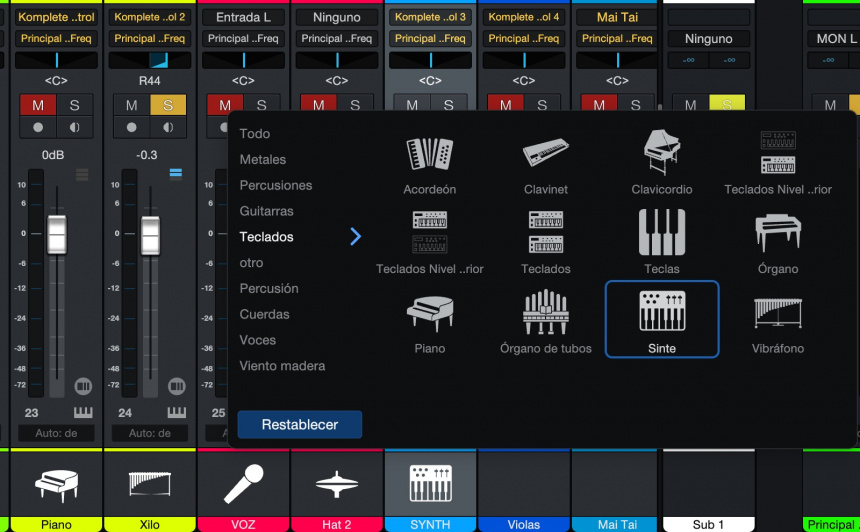Open Mai Tai input selector
860x532 pixels.
point(617,17)
